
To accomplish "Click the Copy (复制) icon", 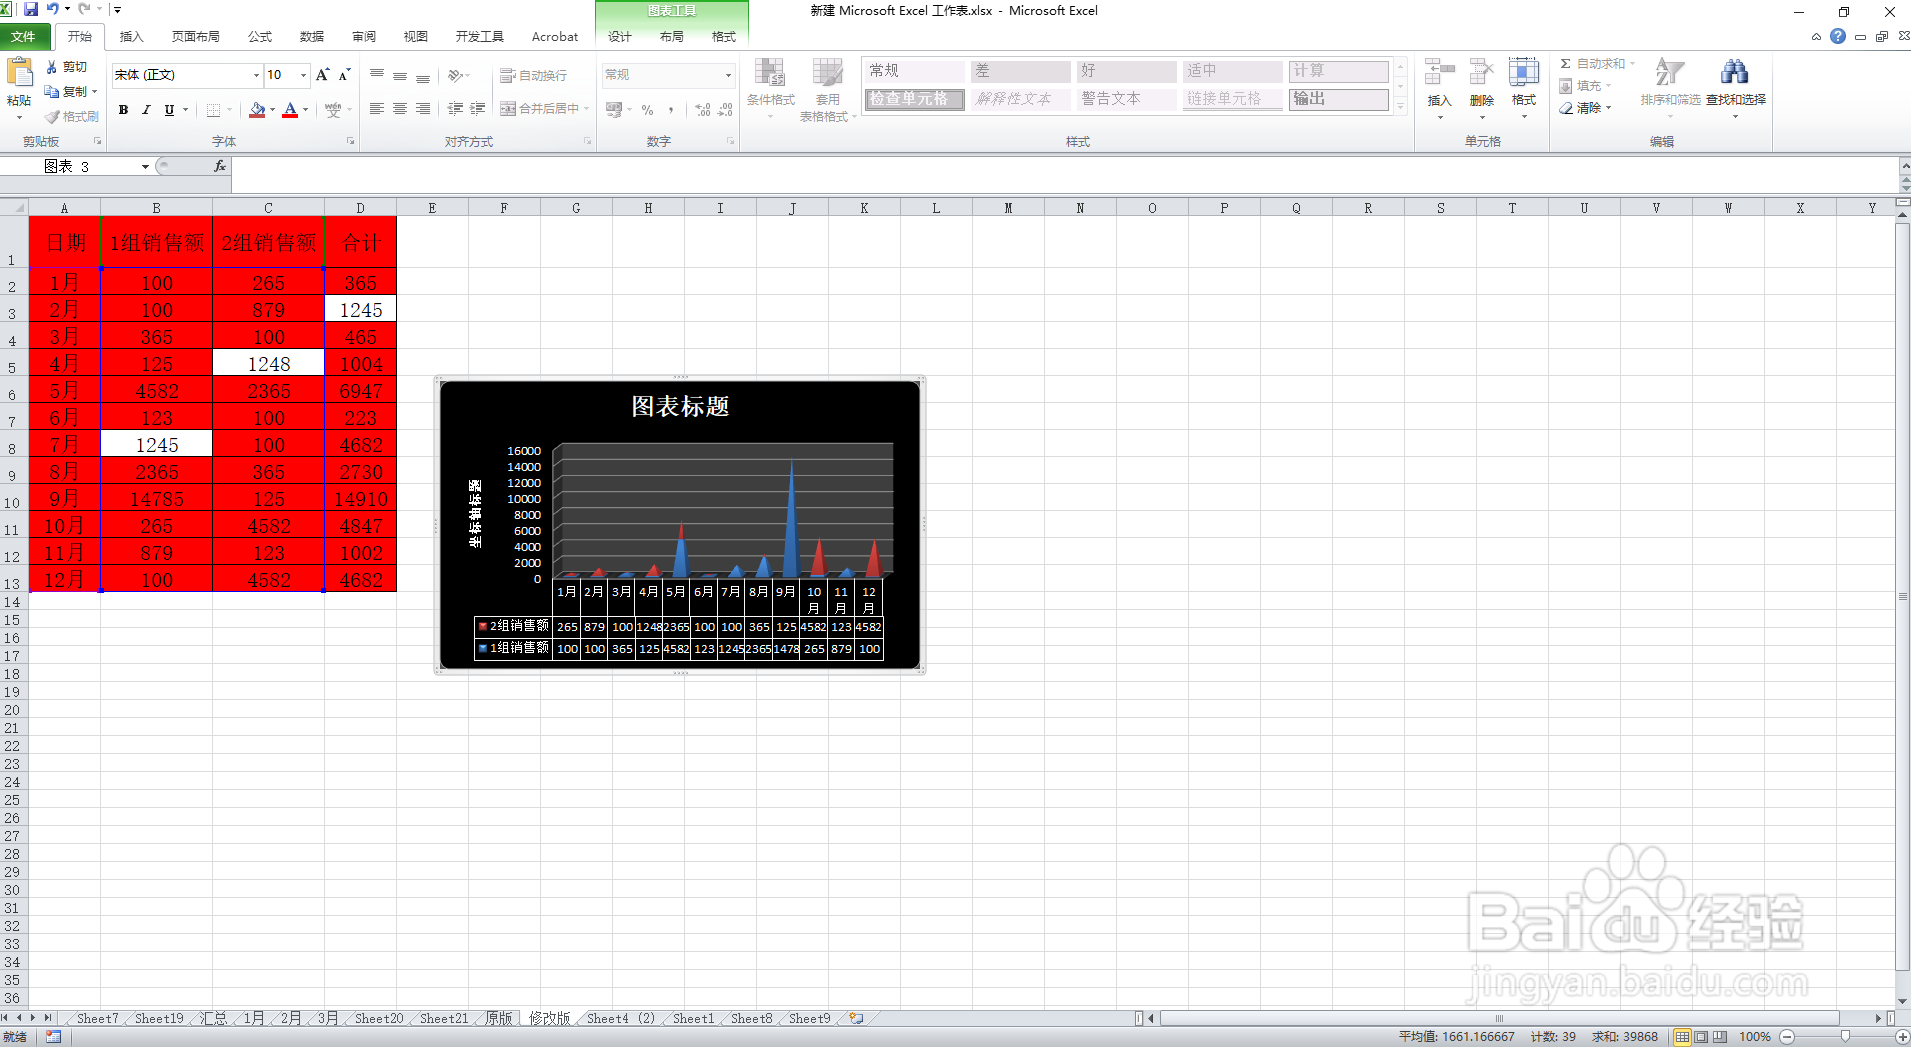I will (52, 91).
